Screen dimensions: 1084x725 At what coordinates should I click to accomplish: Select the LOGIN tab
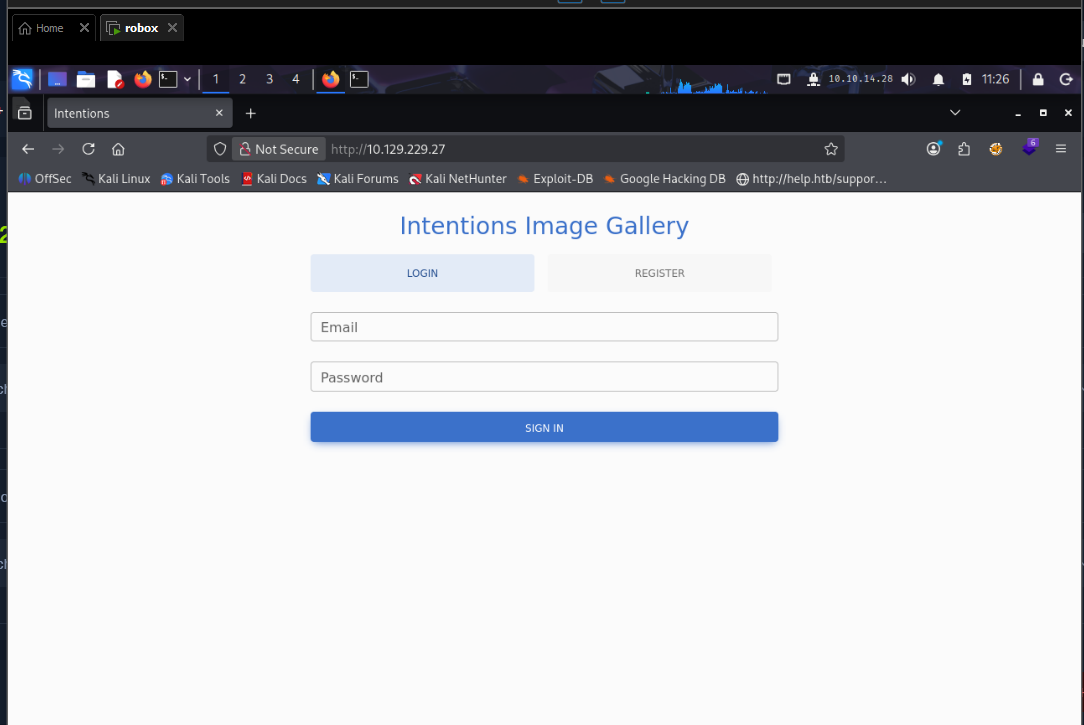422,273
